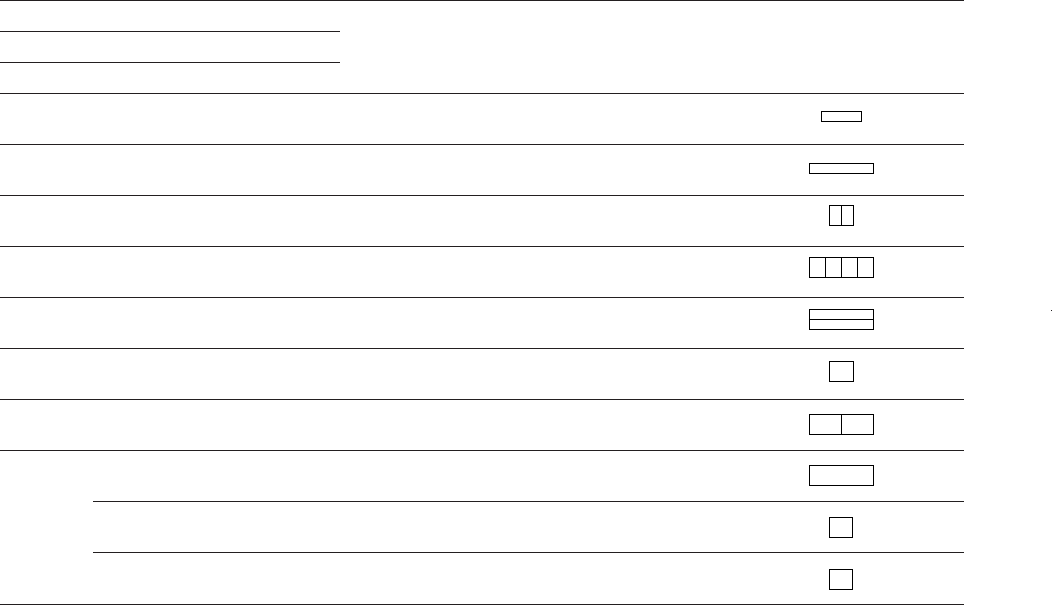Click the blank field between the two short top-left lines

[x=170, y=47]
